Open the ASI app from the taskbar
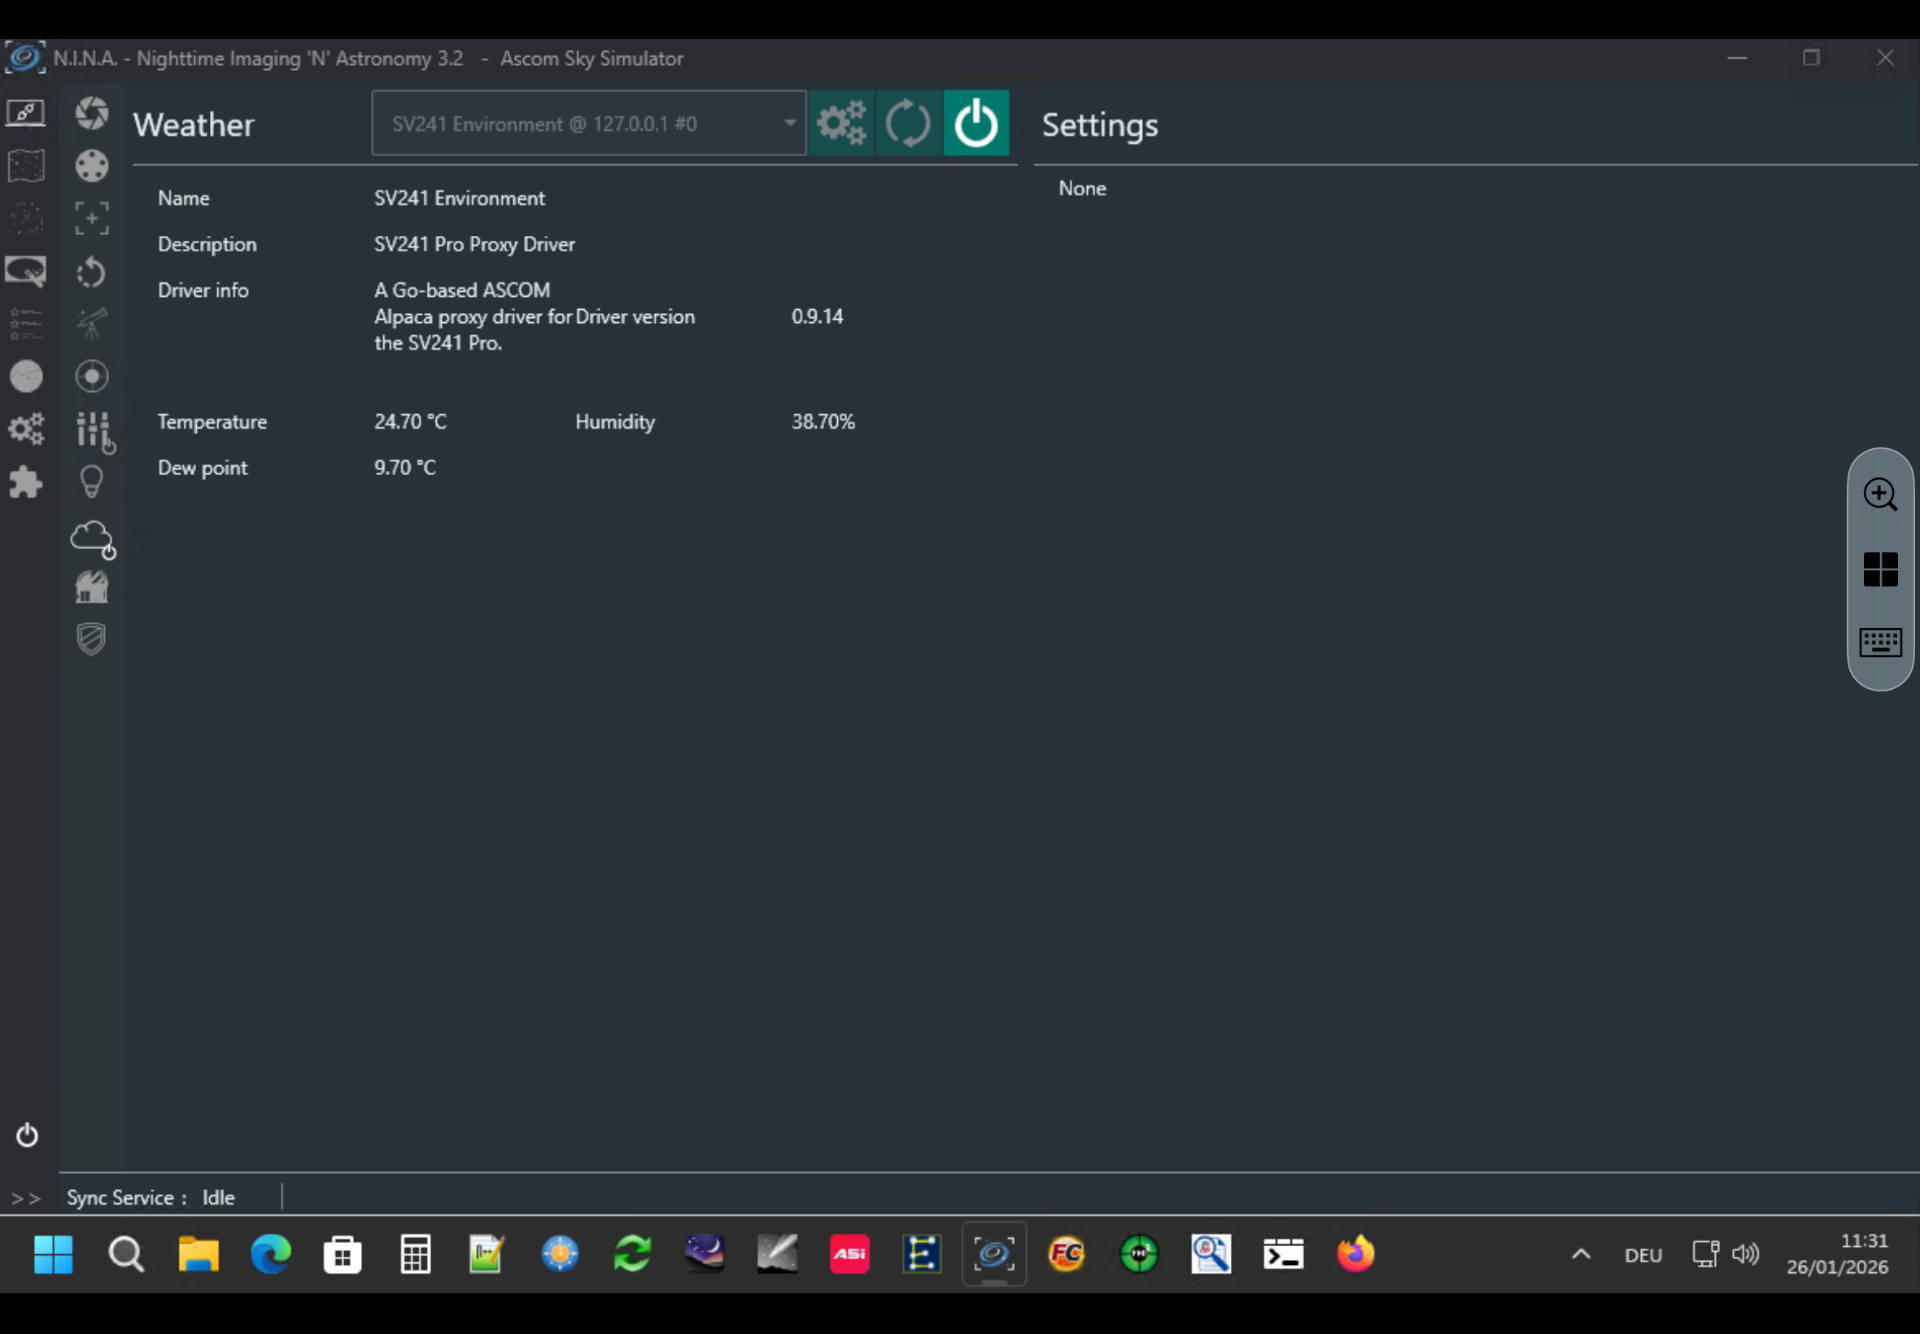Image resolution: width=1920 pixels, height=1334 pixels. pos(850,1254)
